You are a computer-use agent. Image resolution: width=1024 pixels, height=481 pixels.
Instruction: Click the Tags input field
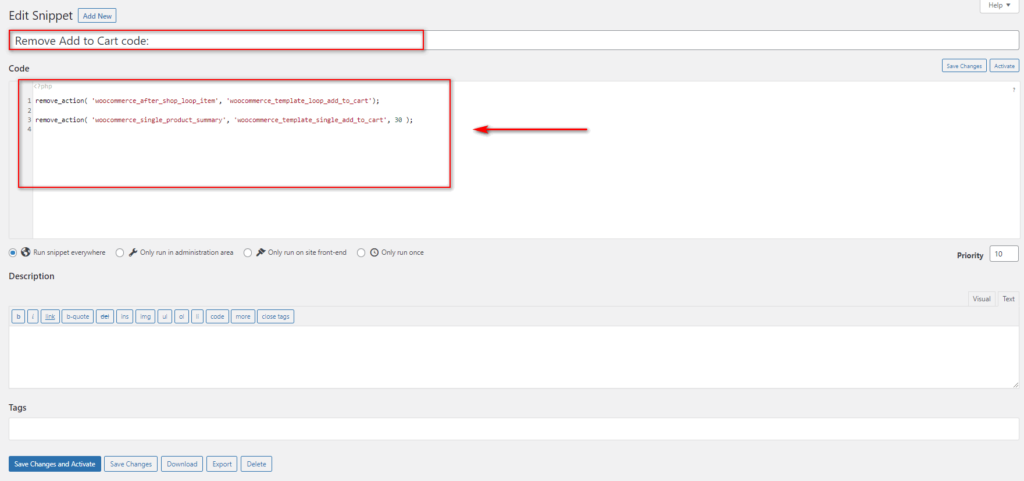(x=513, y=429)
